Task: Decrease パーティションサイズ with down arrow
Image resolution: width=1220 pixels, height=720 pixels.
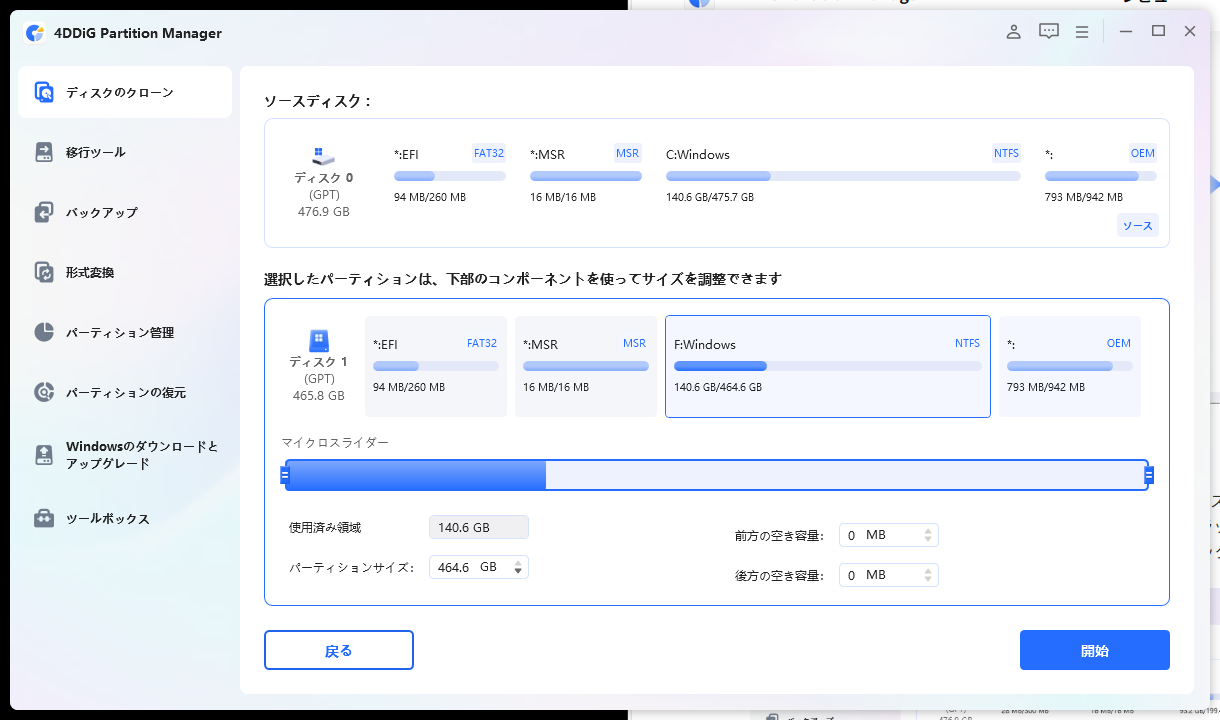Action: (x=518, y=572)
